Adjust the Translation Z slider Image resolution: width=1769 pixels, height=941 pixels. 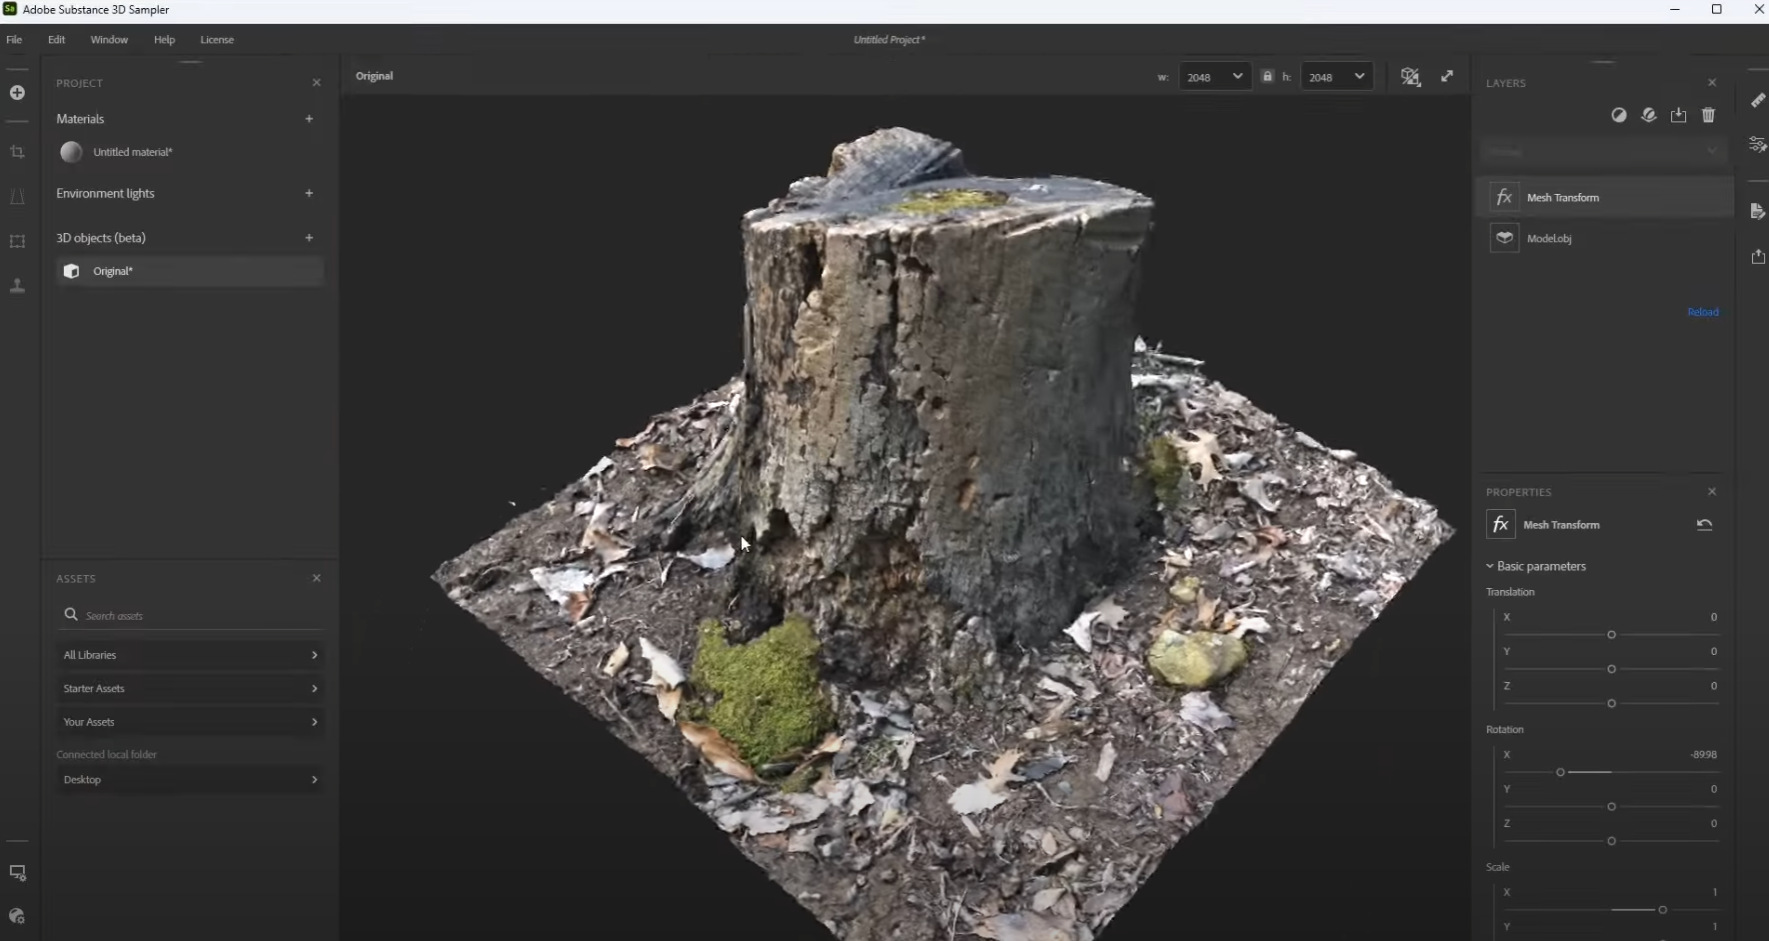coord(1611,704)
